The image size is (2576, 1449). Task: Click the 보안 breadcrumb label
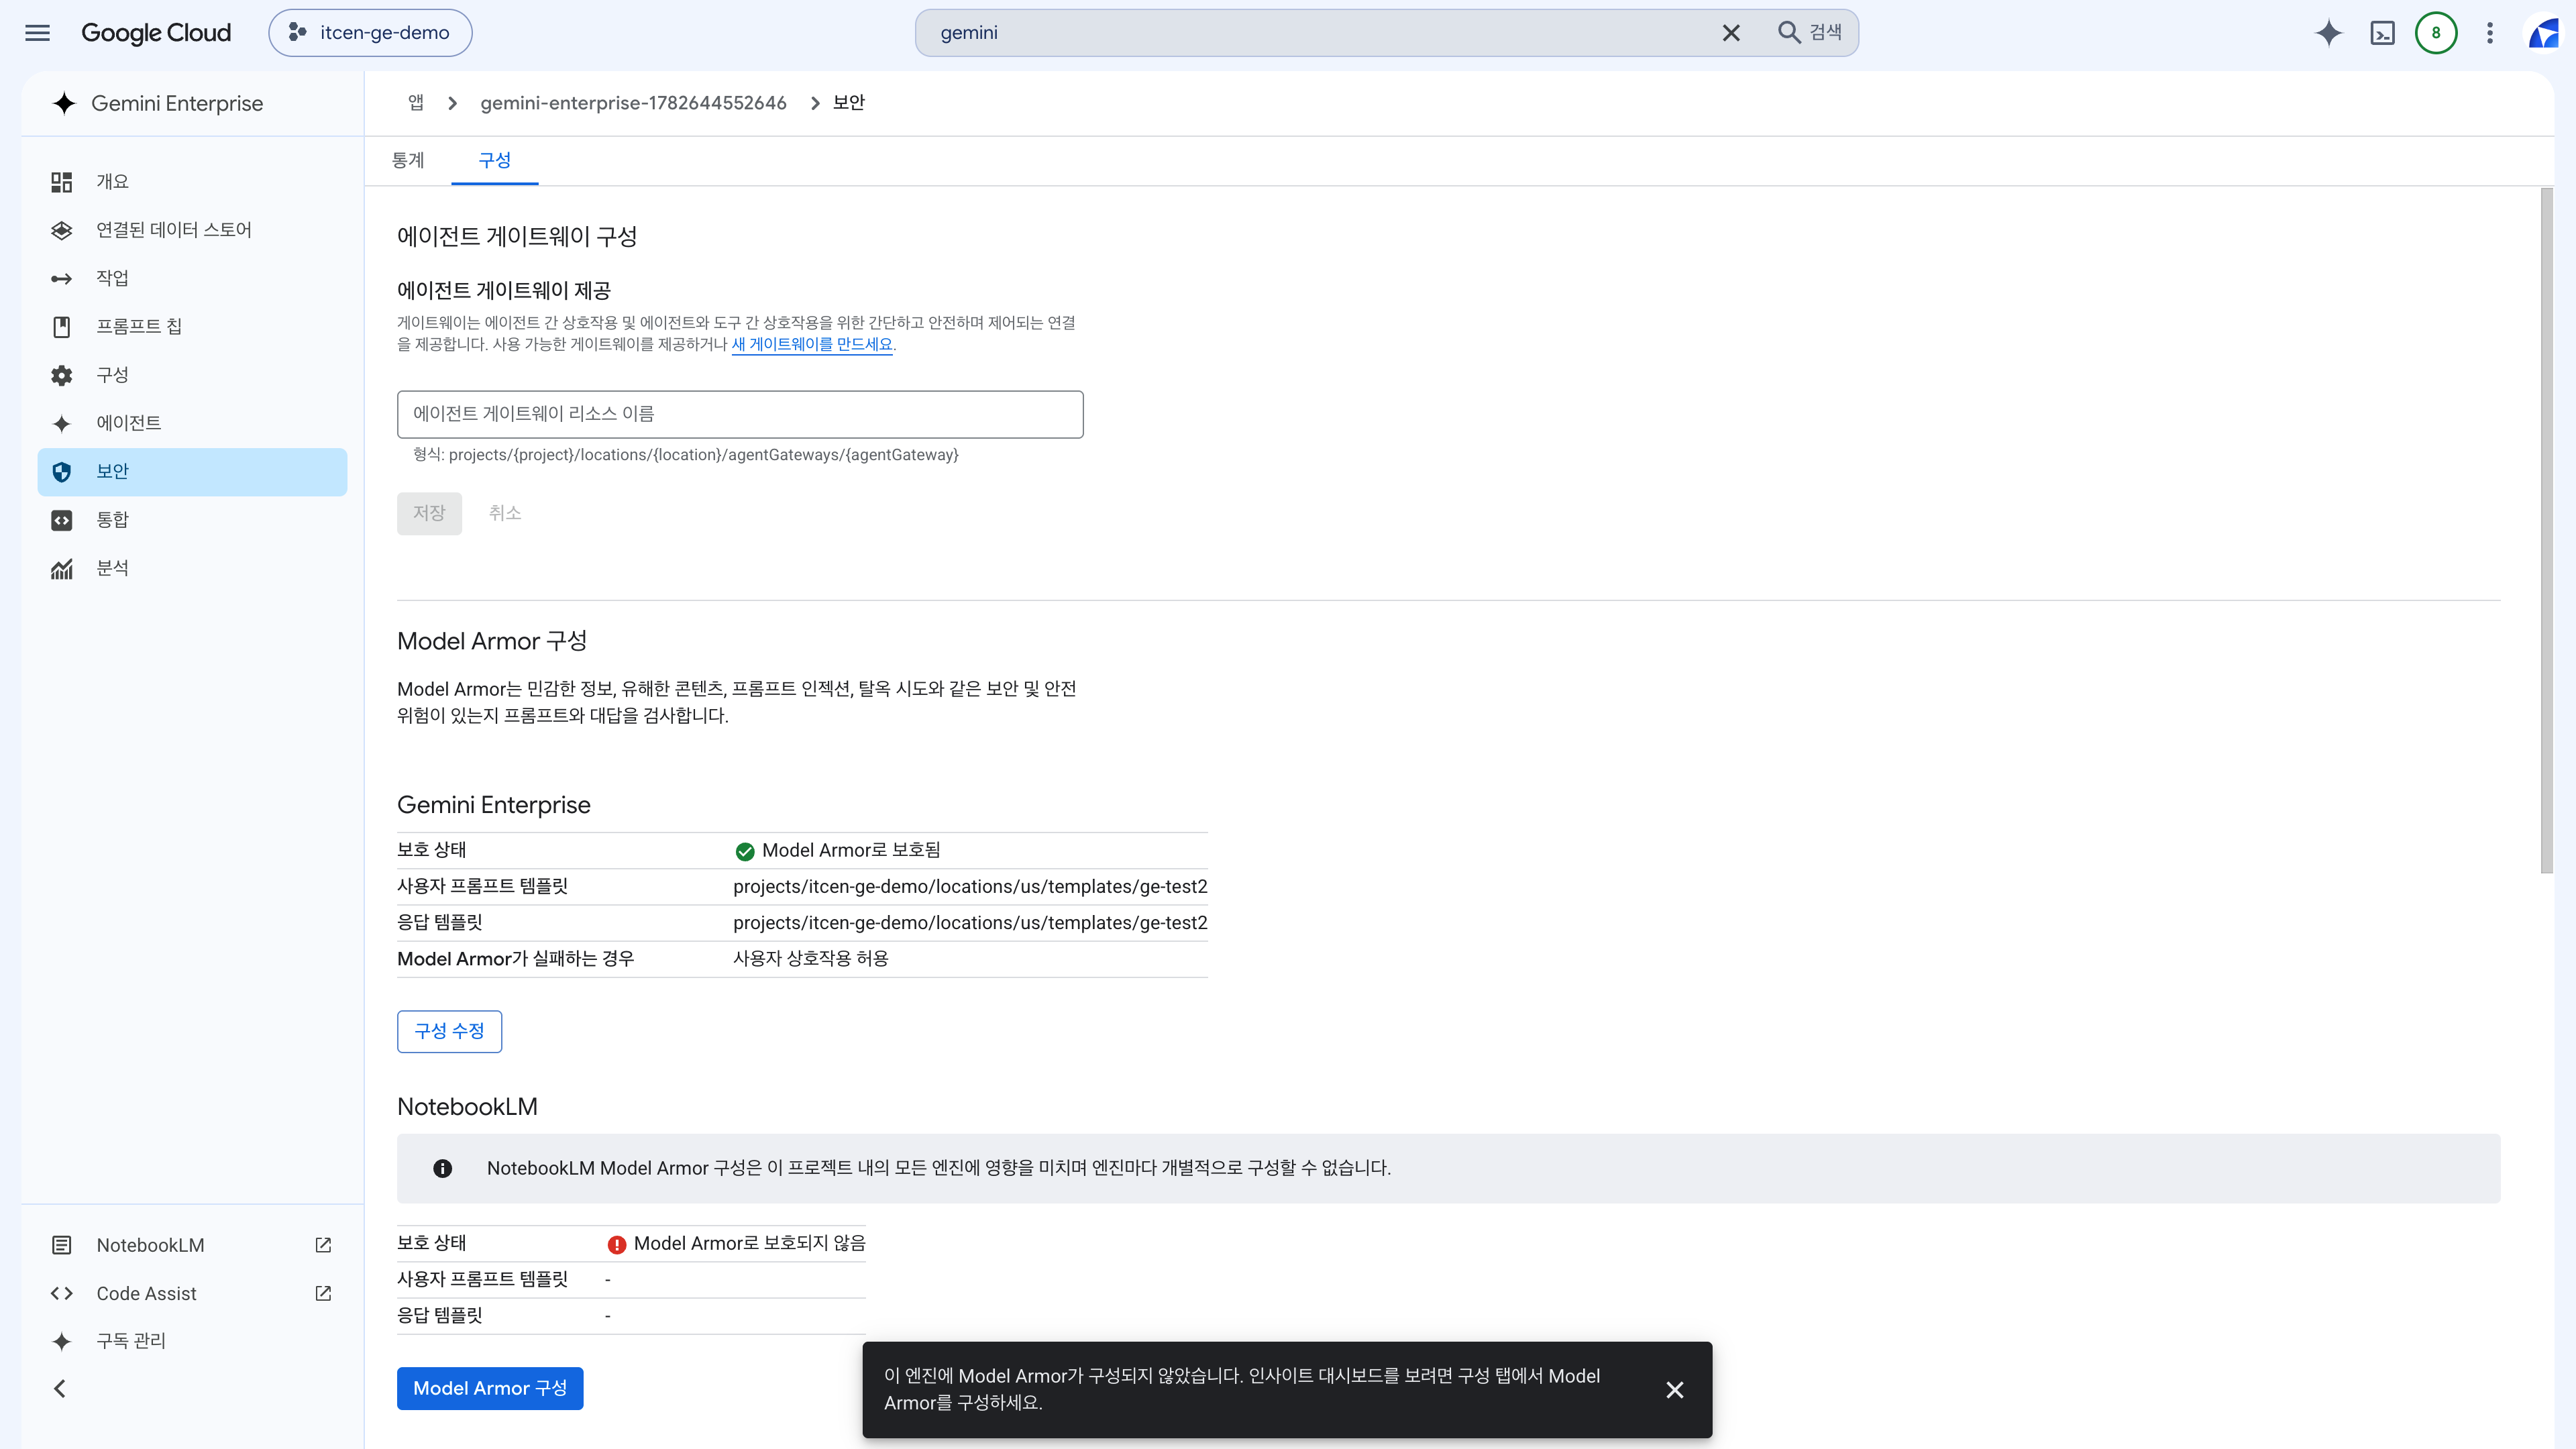click(849, 103)
